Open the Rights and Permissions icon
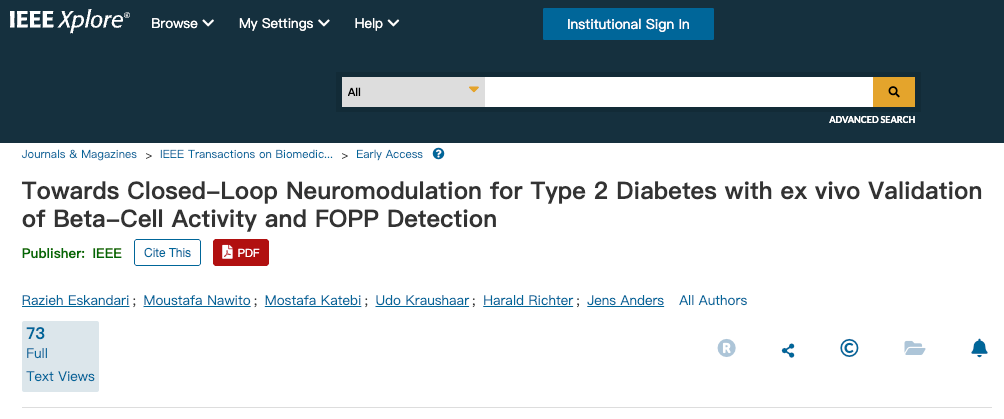 point(726,349)
